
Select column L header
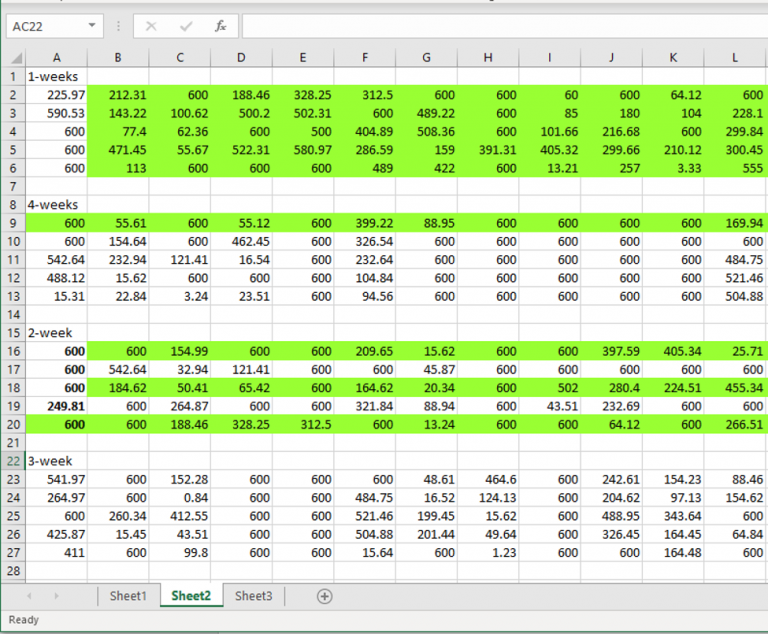735,57
